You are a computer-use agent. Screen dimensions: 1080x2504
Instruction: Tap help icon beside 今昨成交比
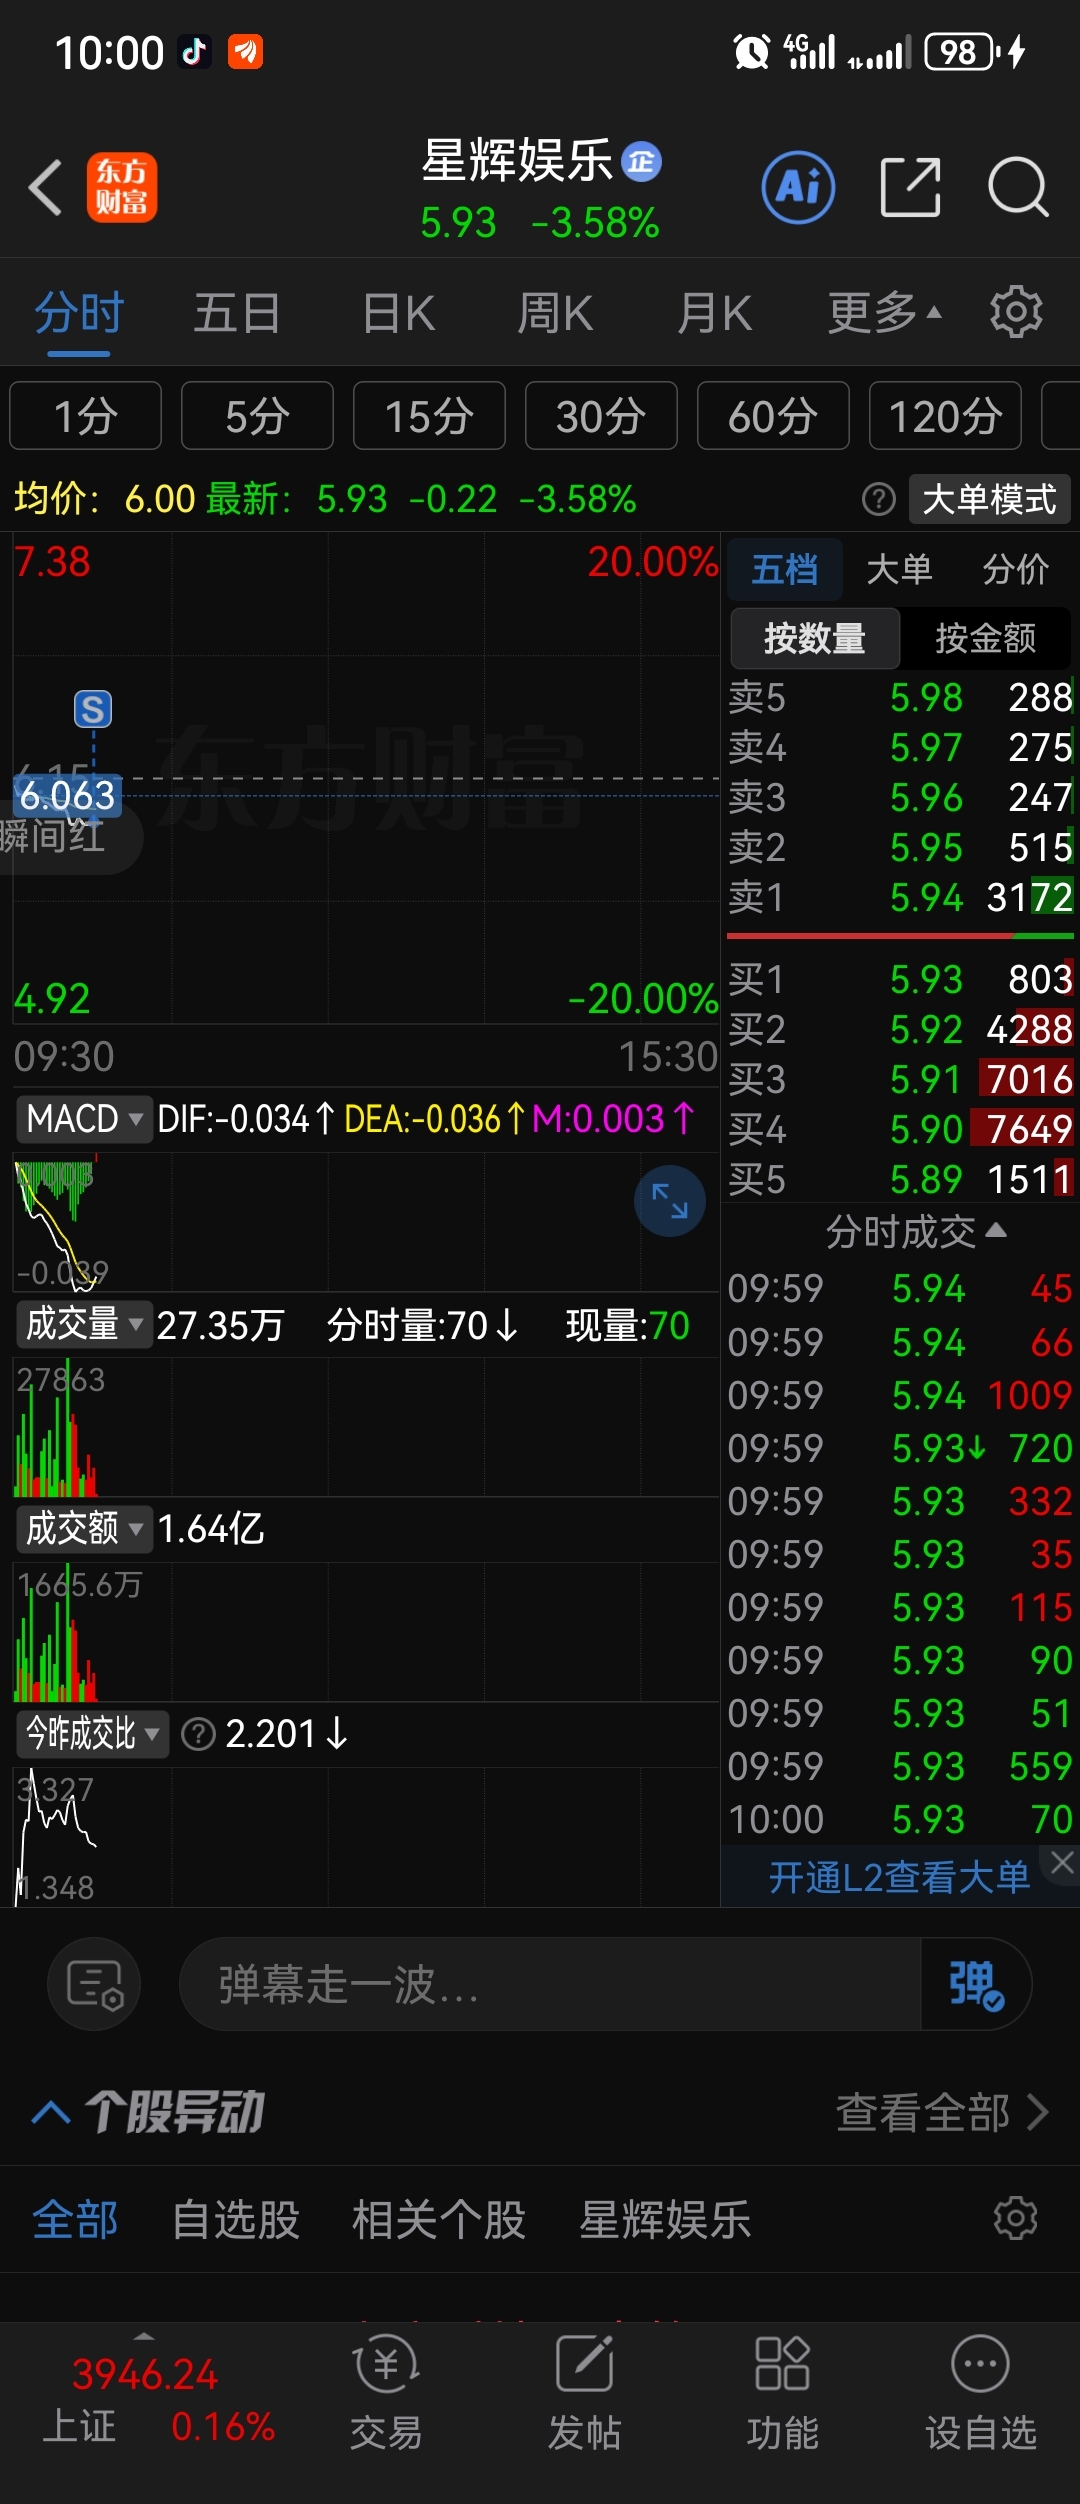pos(198,1734)
